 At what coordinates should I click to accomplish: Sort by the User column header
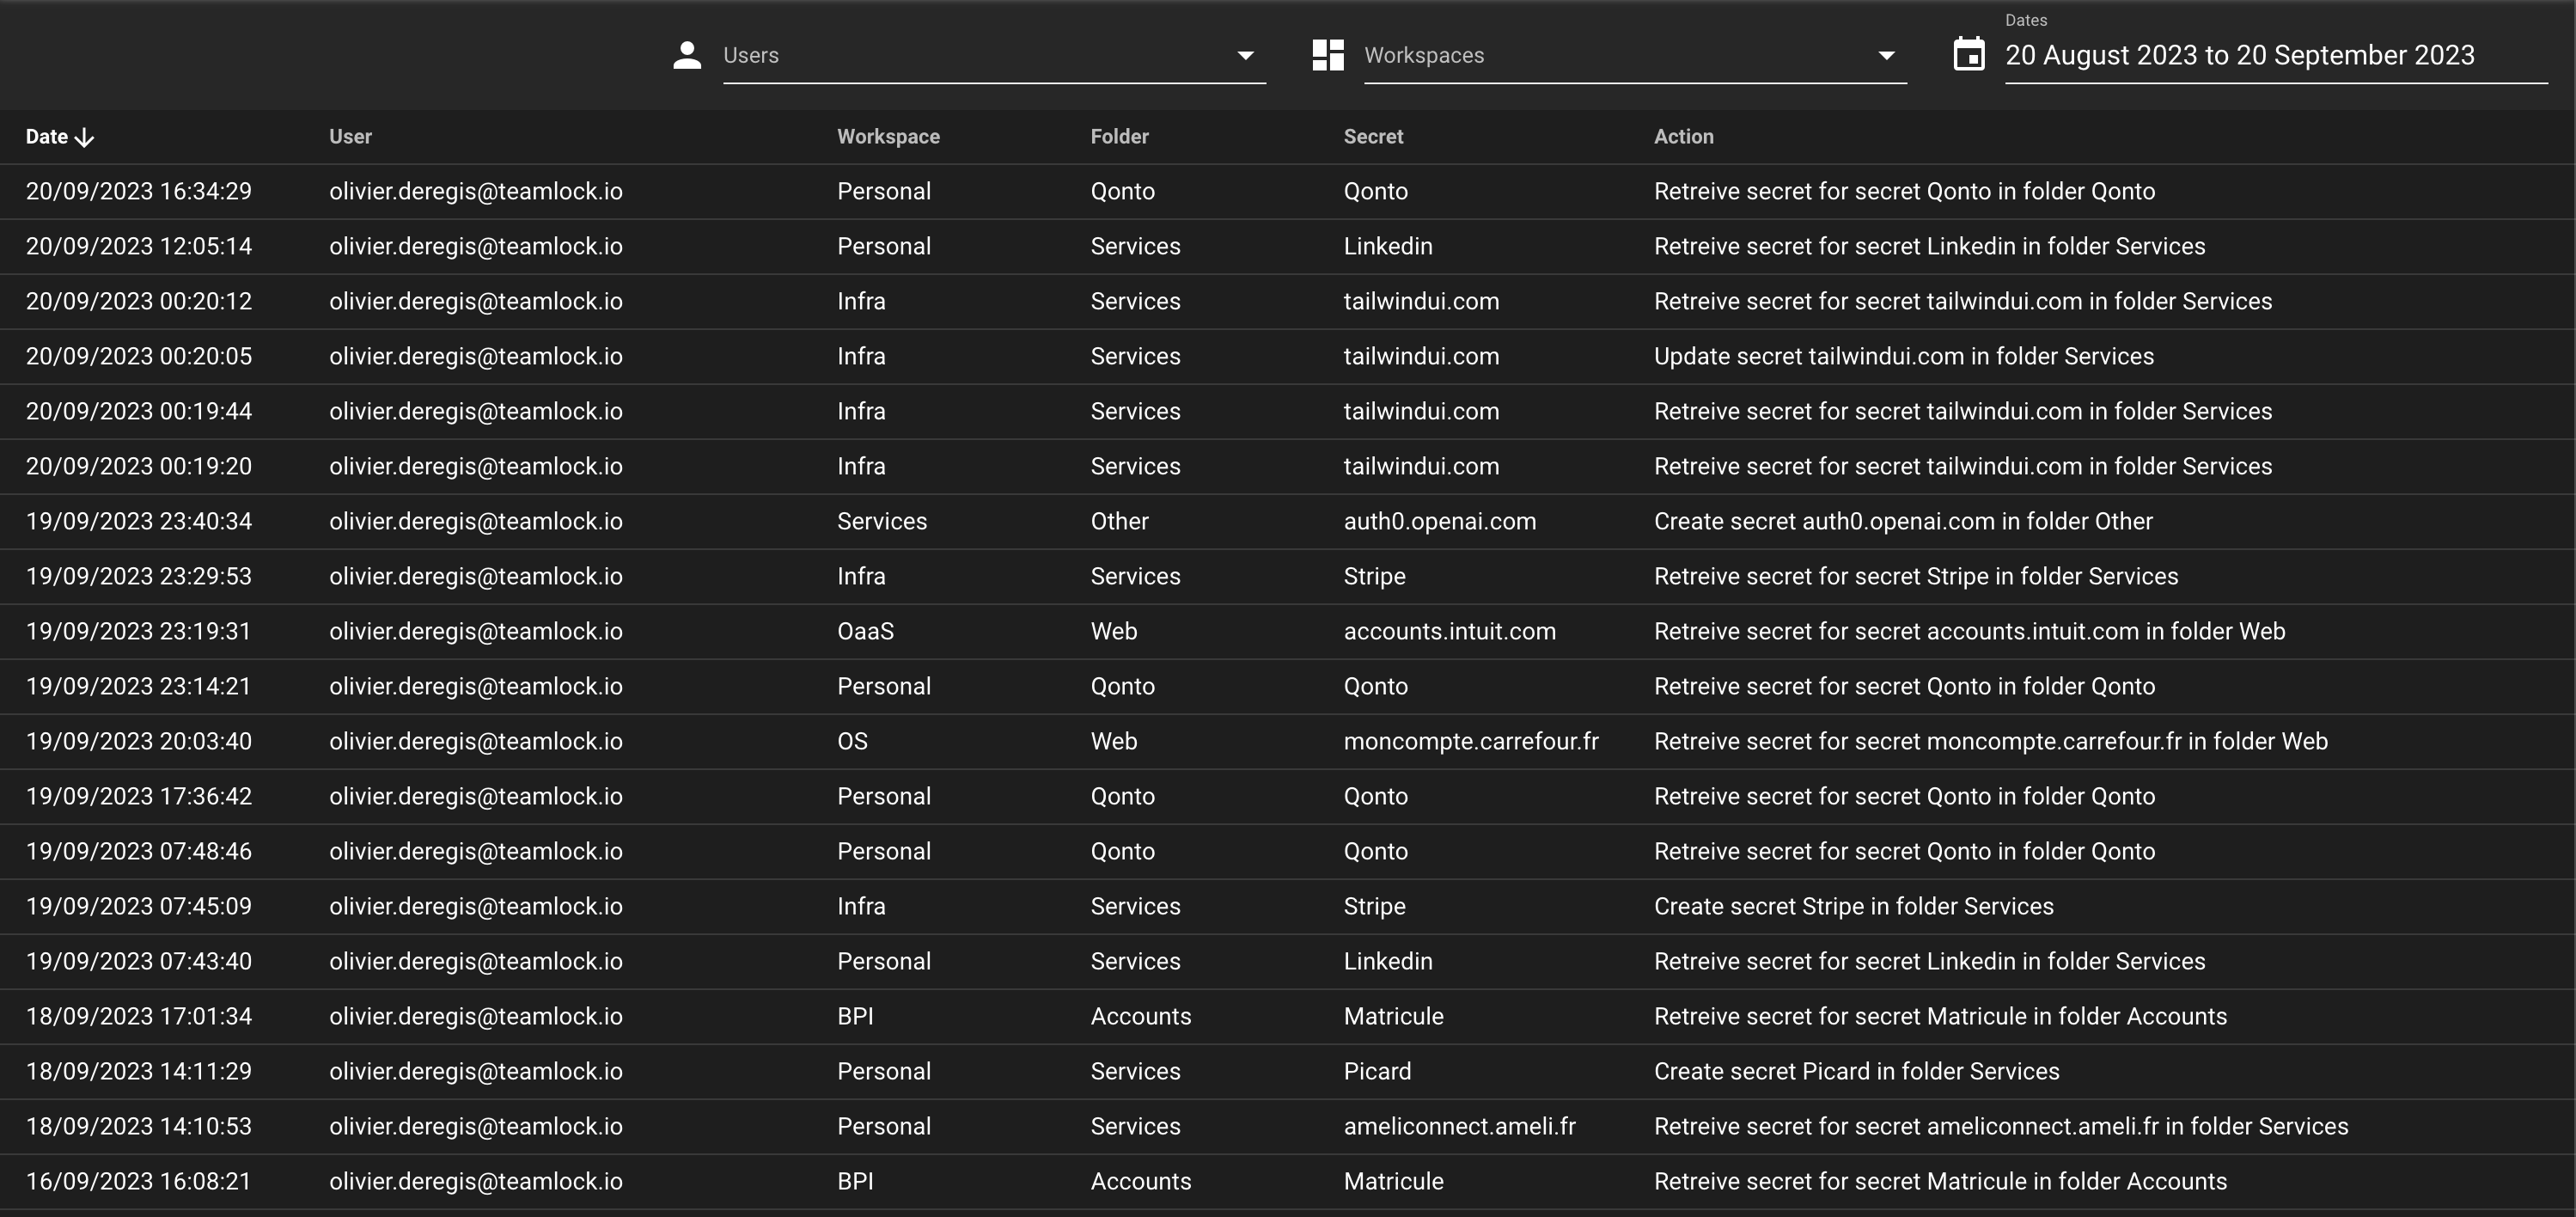click(x=350, y=136)
